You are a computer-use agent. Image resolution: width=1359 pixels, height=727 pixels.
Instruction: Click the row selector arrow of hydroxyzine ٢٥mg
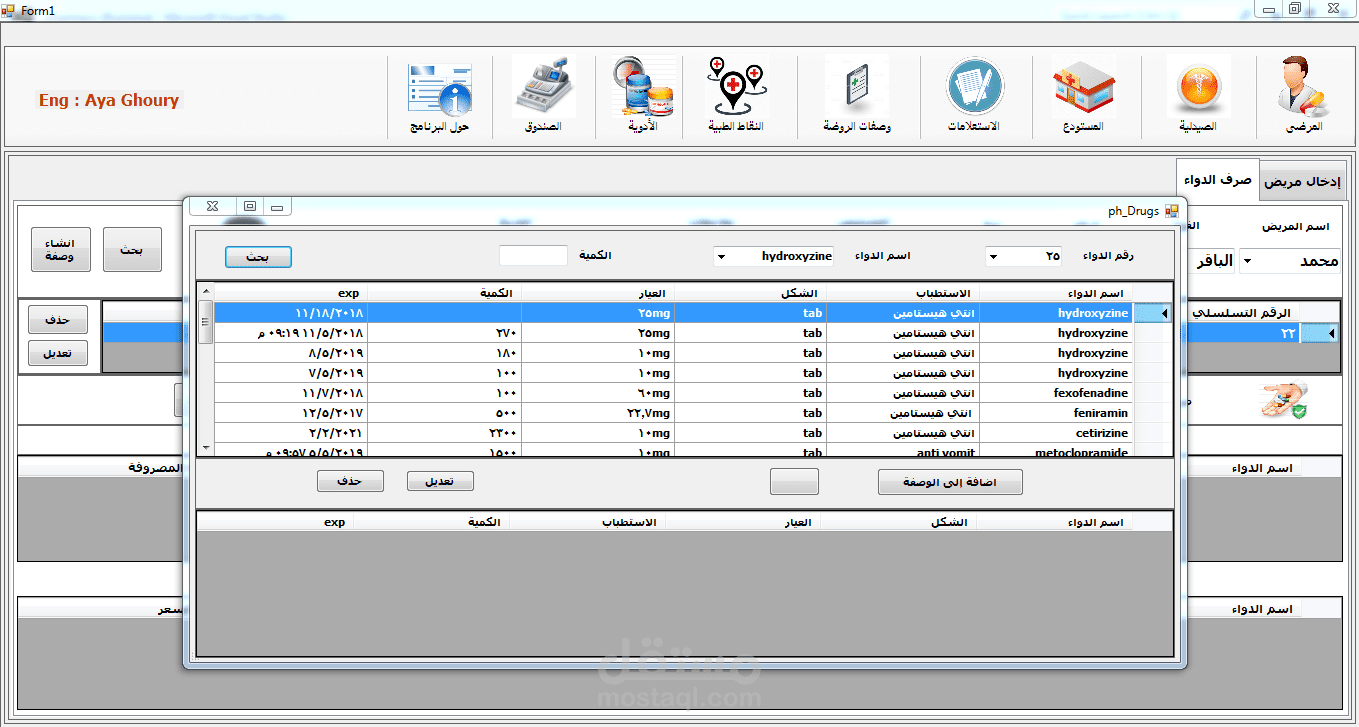point(1153,313)
